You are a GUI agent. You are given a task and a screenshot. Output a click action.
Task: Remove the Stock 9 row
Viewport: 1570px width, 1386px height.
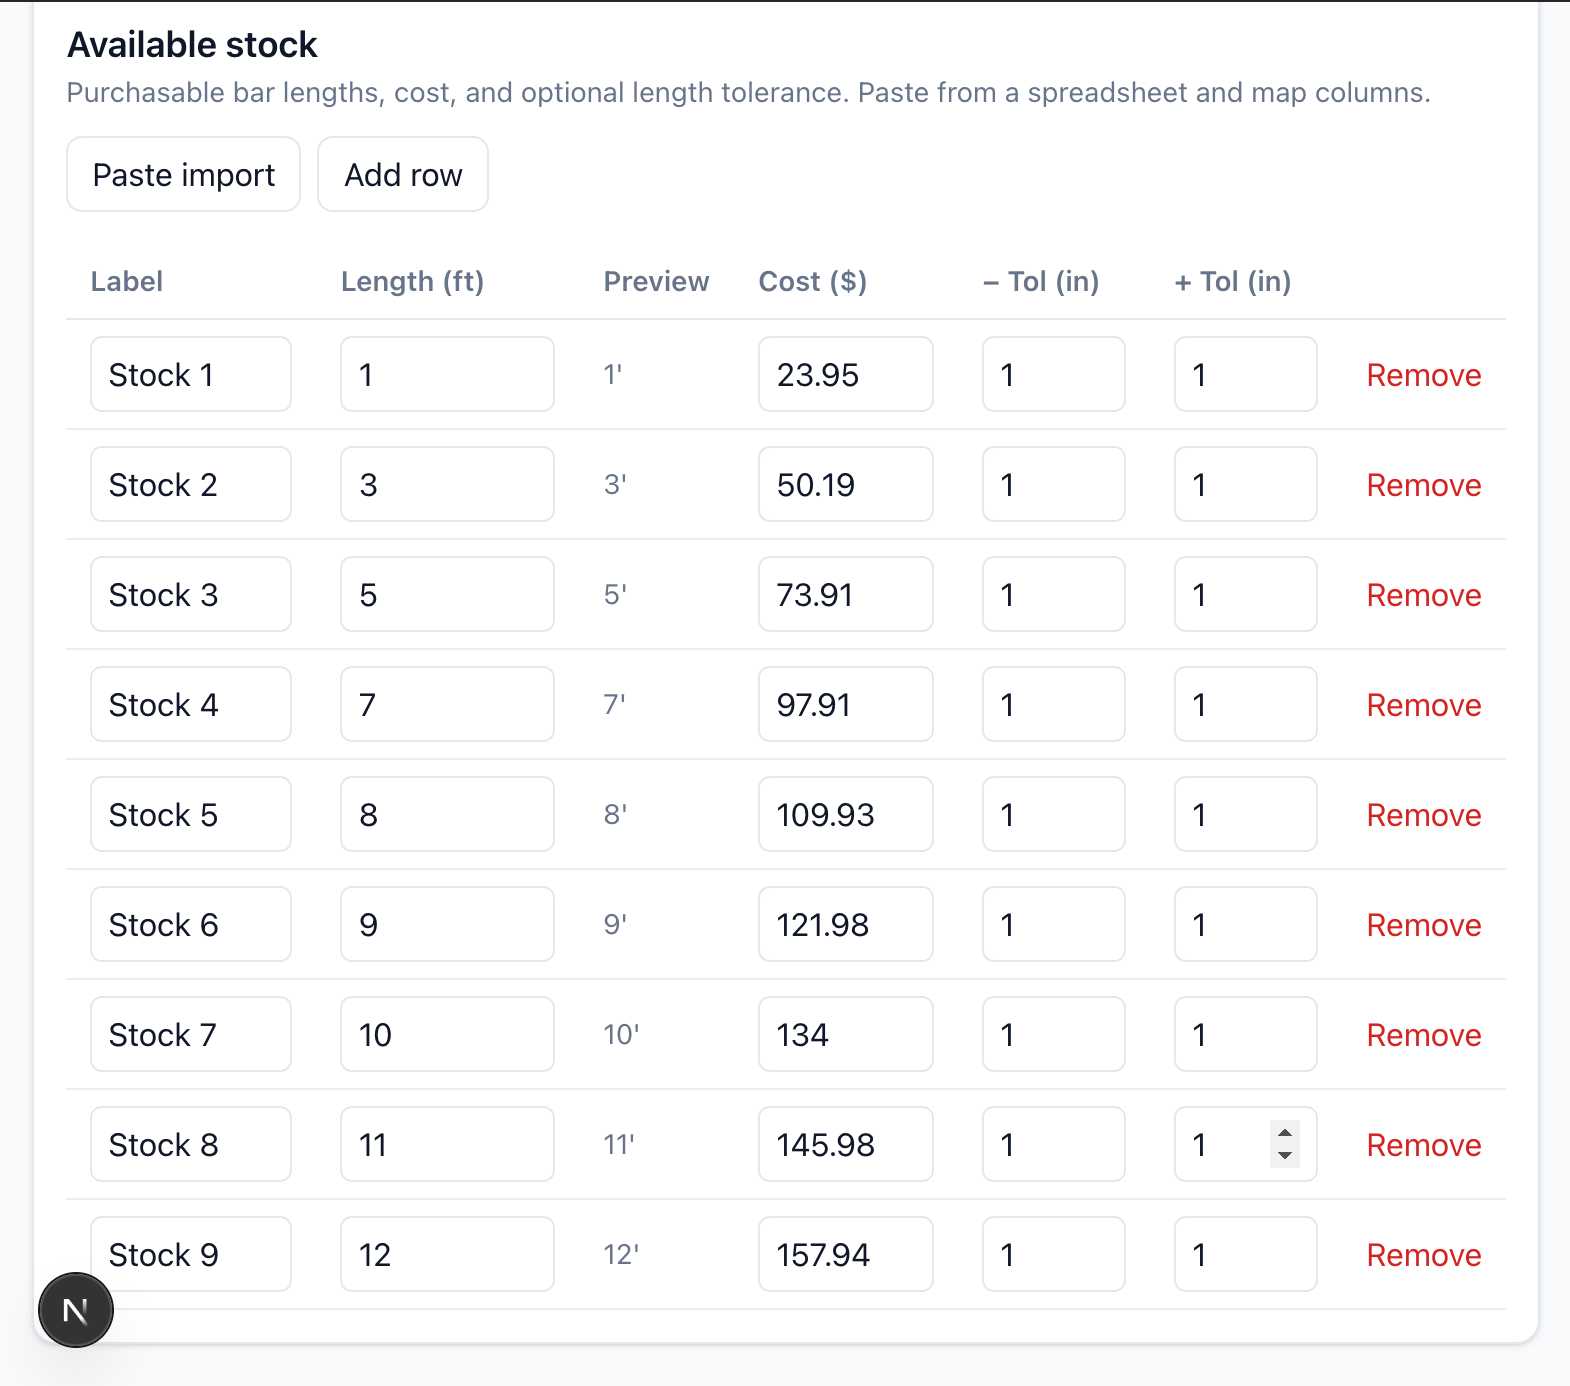pos(1424,1255)
